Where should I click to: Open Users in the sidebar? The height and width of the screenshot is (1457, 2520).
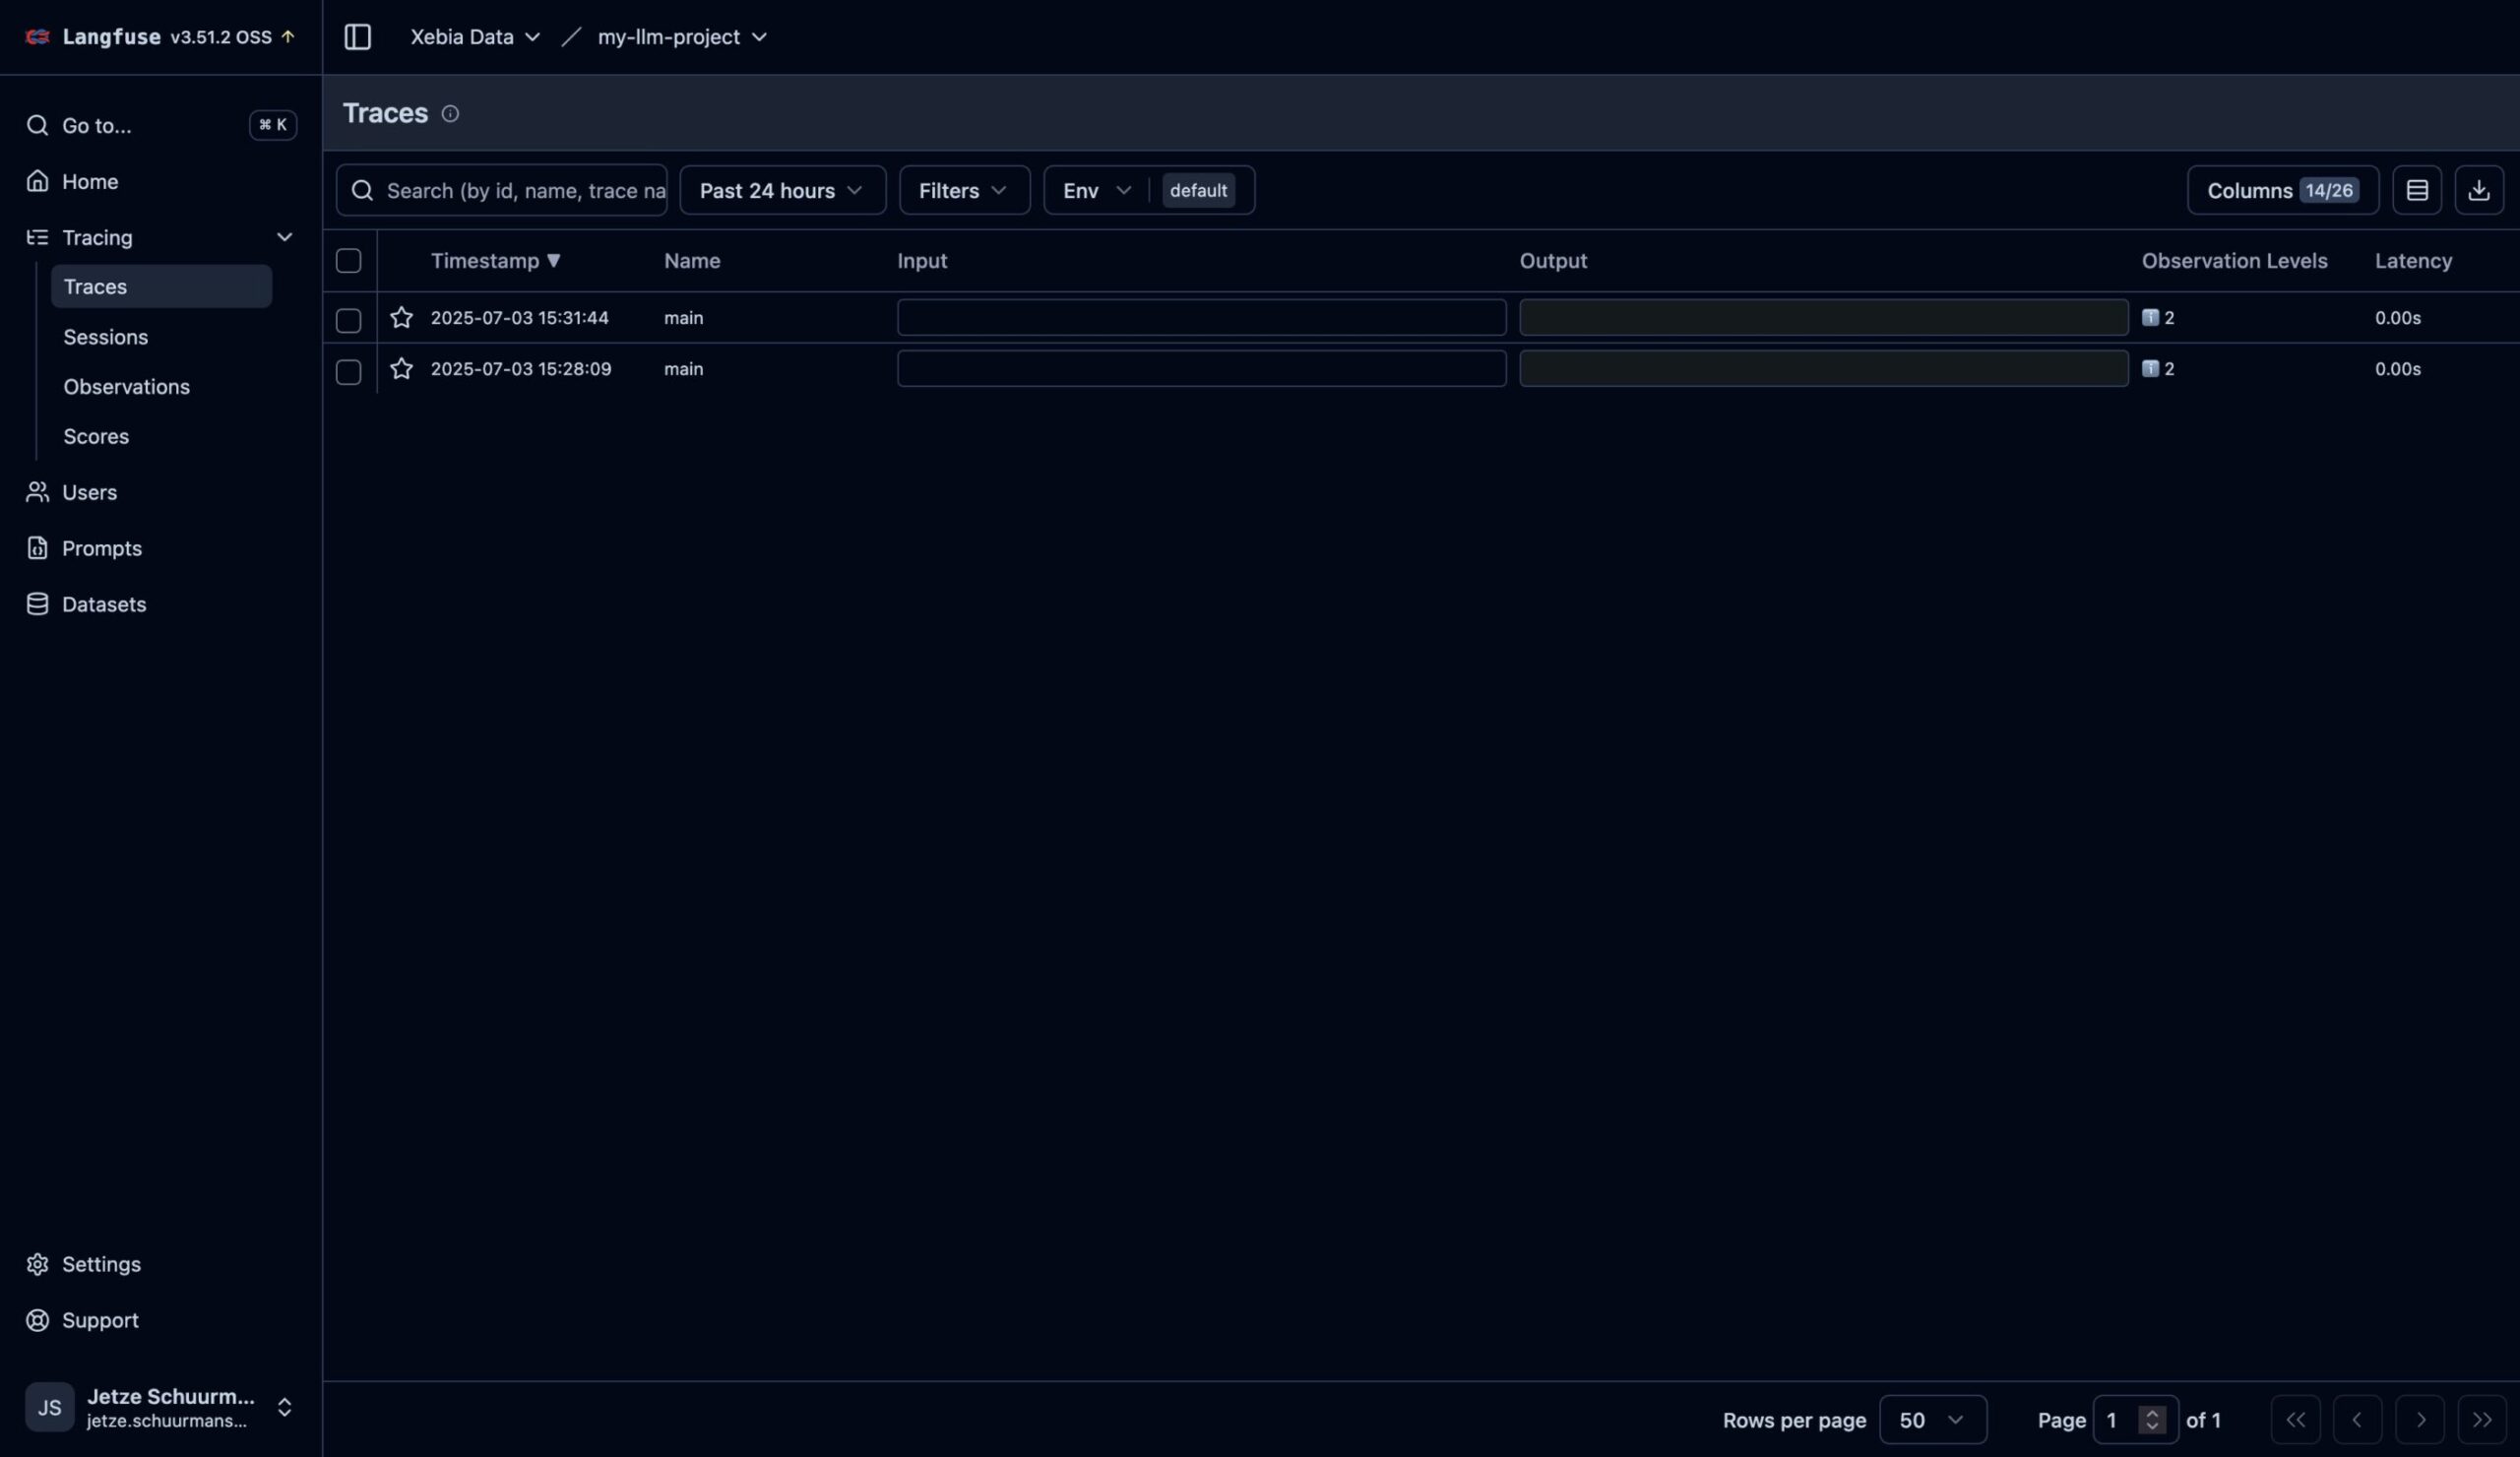(x=161, y=492)
